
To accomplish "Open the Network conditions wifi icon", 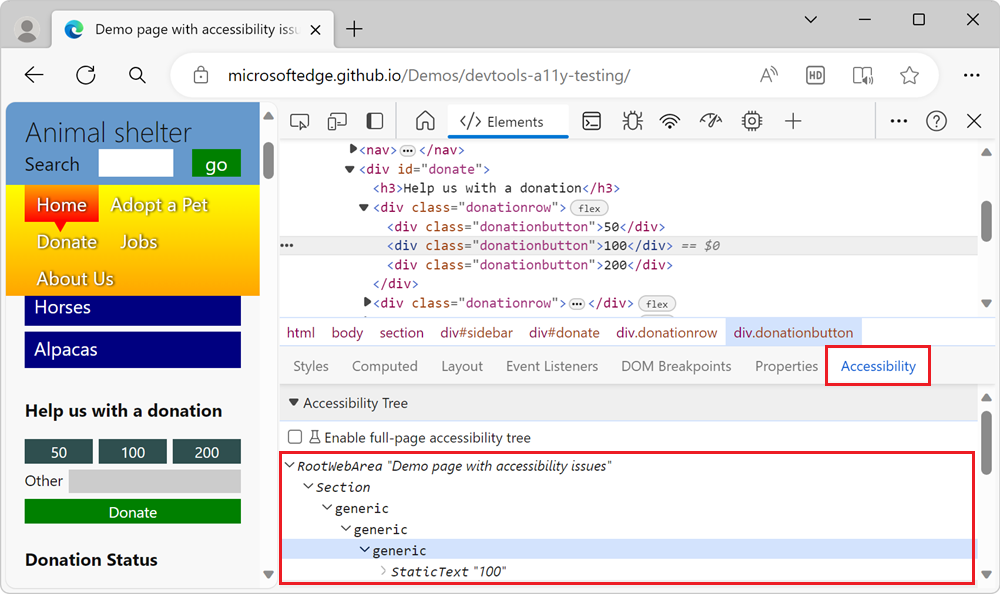I will click(669, 120).
